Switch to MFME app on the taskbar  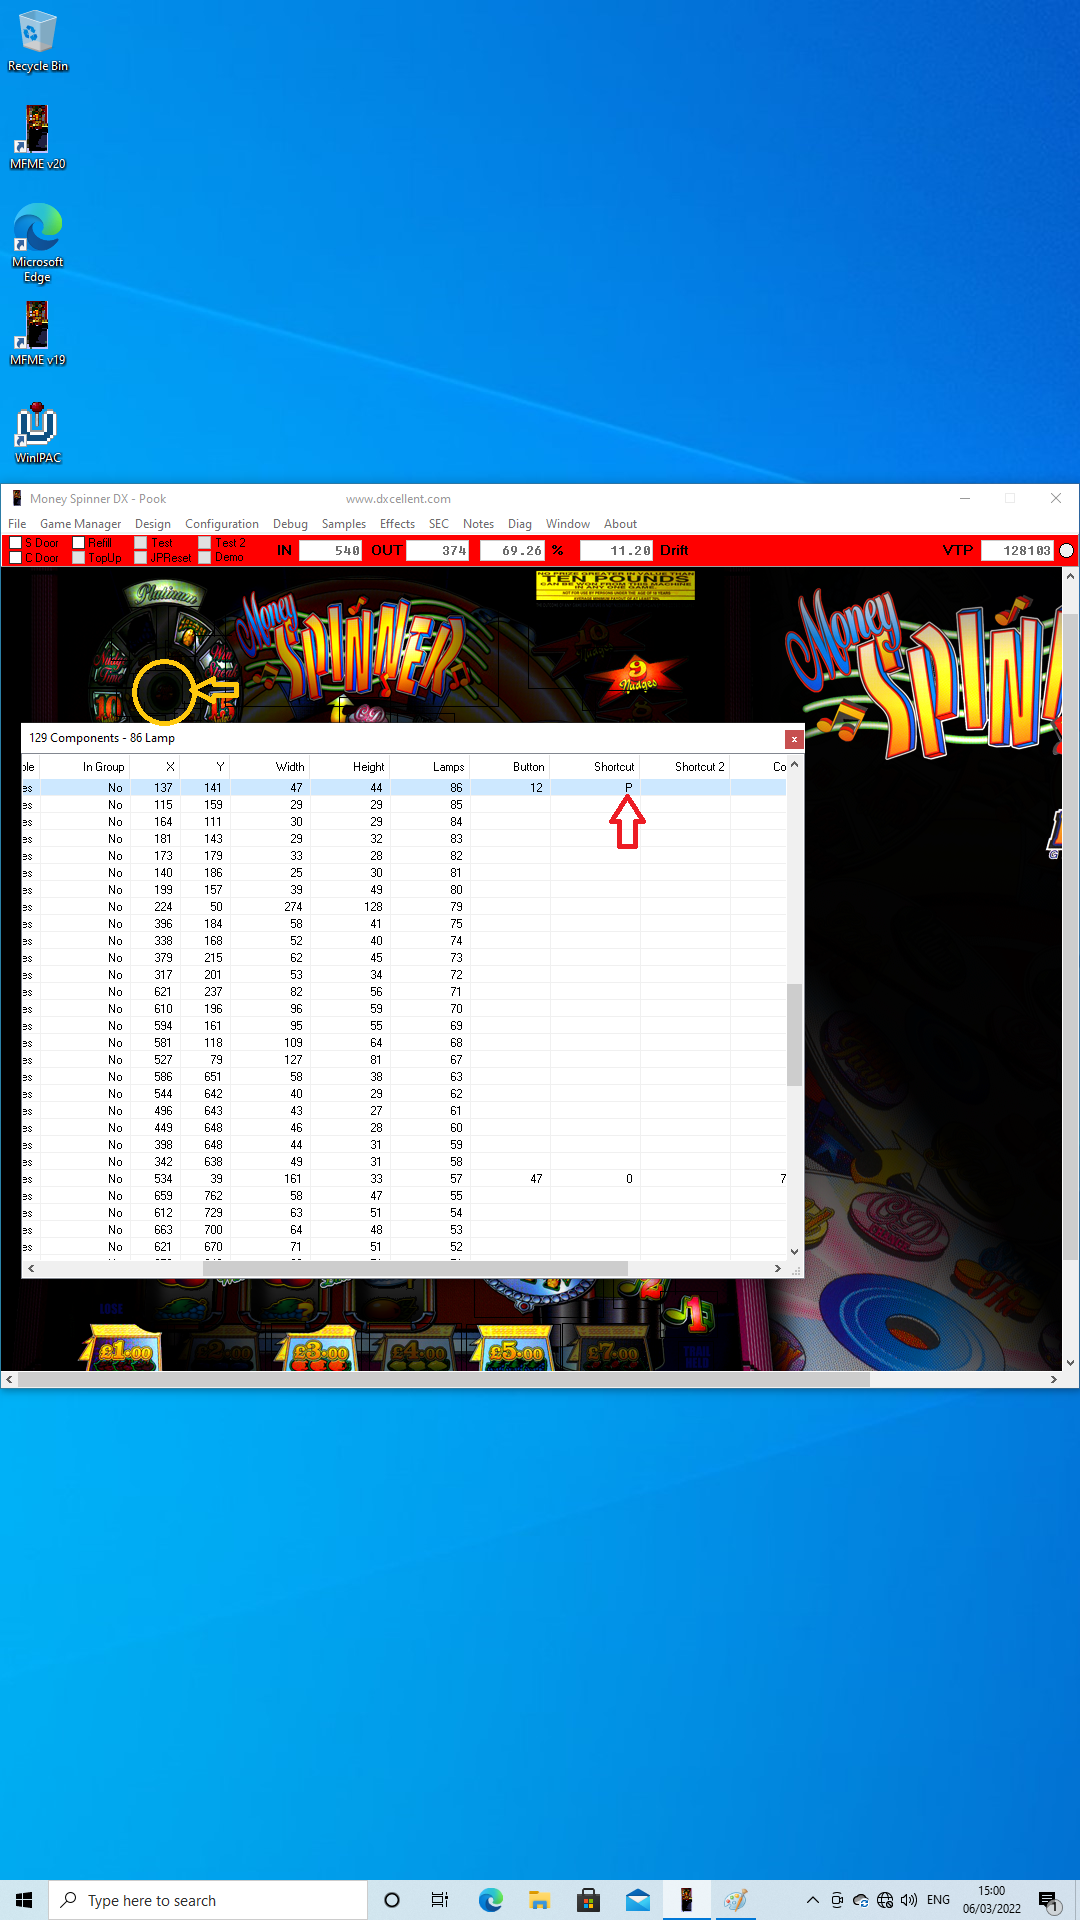coord(686,1900)
